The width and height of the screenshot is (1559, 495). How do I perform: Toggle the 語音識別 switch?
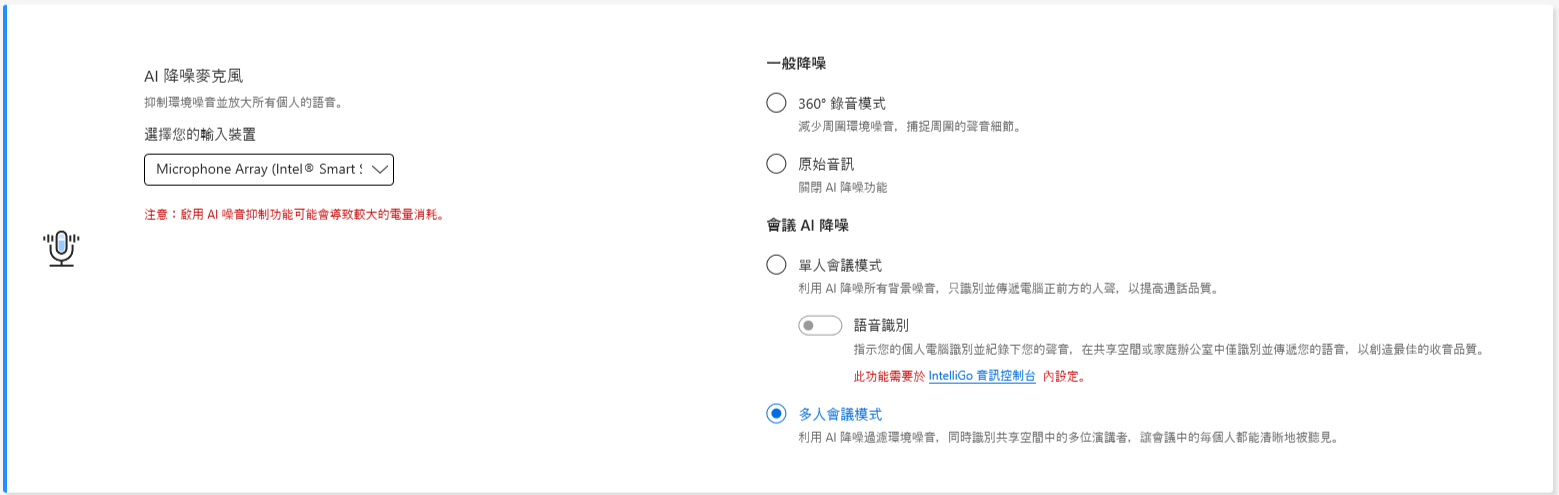(x=820, y=326)
